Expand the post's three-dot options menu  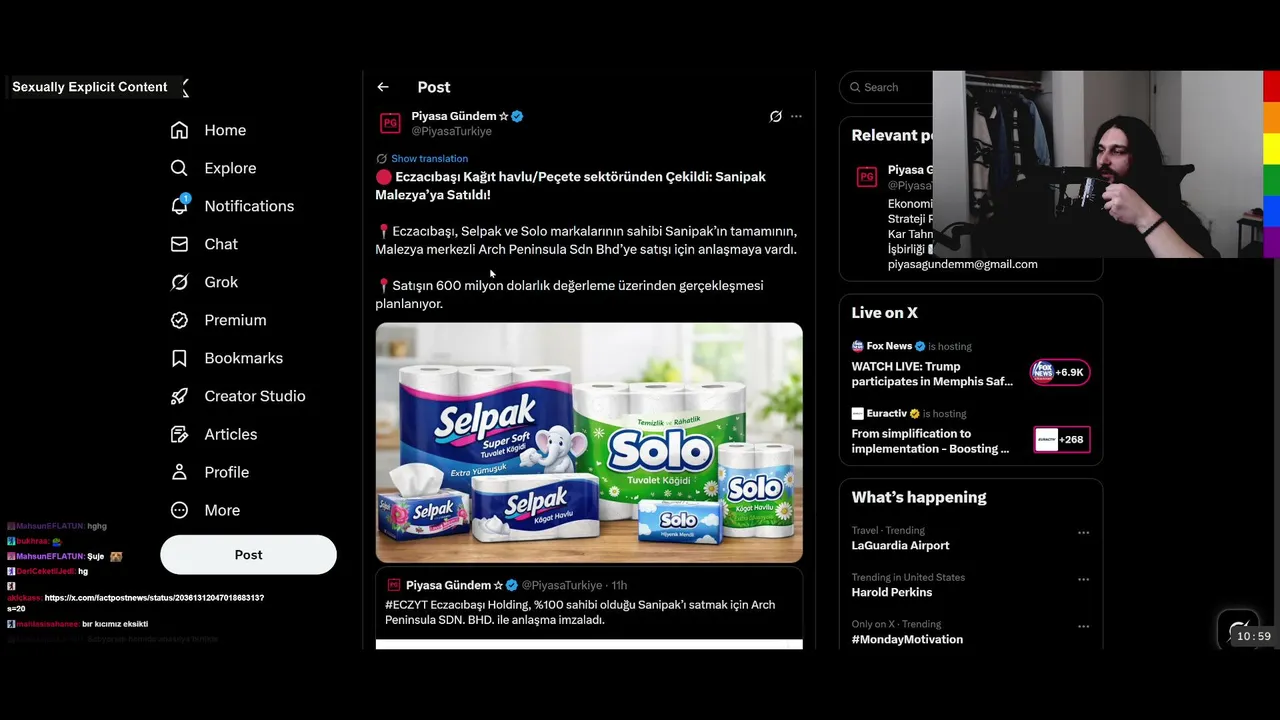click(796, 116)
